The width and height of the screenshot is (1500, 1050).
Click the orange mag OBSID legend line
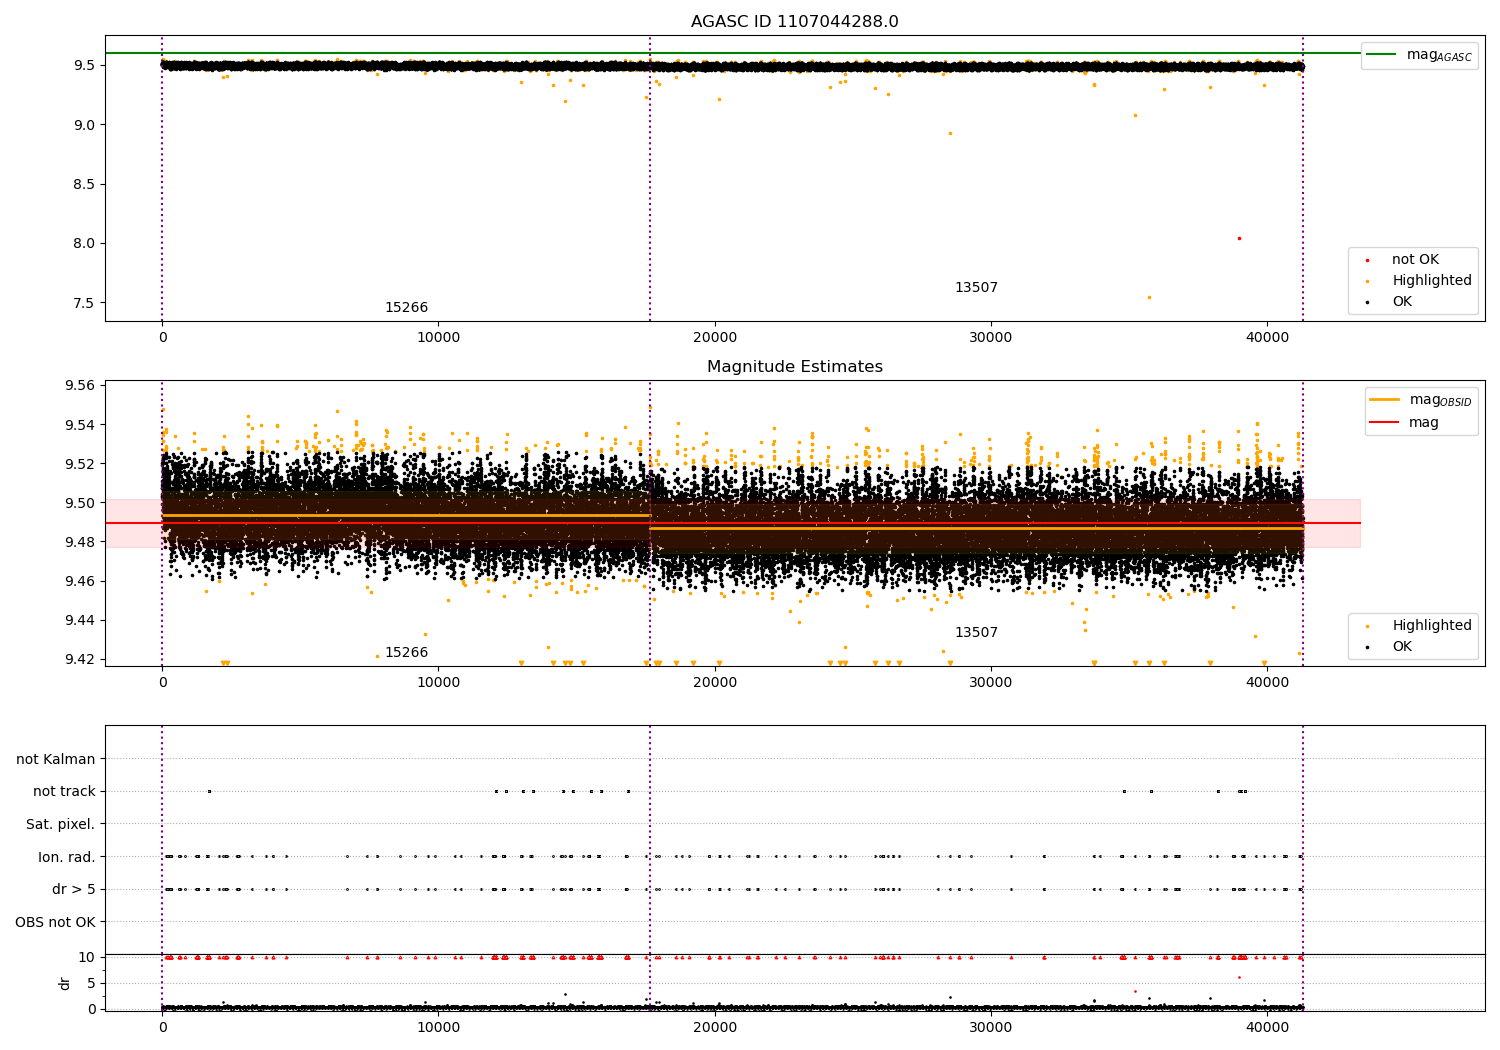[1385, 400]
